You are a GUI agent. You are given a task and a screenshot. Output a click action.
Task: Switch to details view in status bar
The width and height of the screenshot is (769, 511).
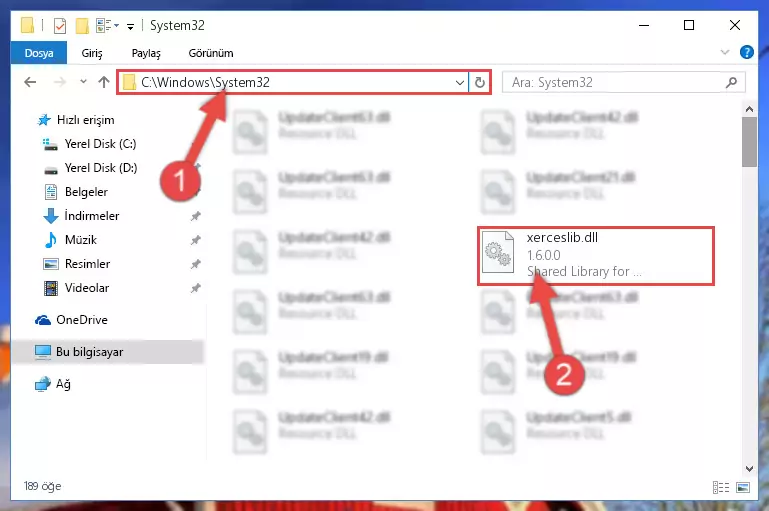pos(721,487)
